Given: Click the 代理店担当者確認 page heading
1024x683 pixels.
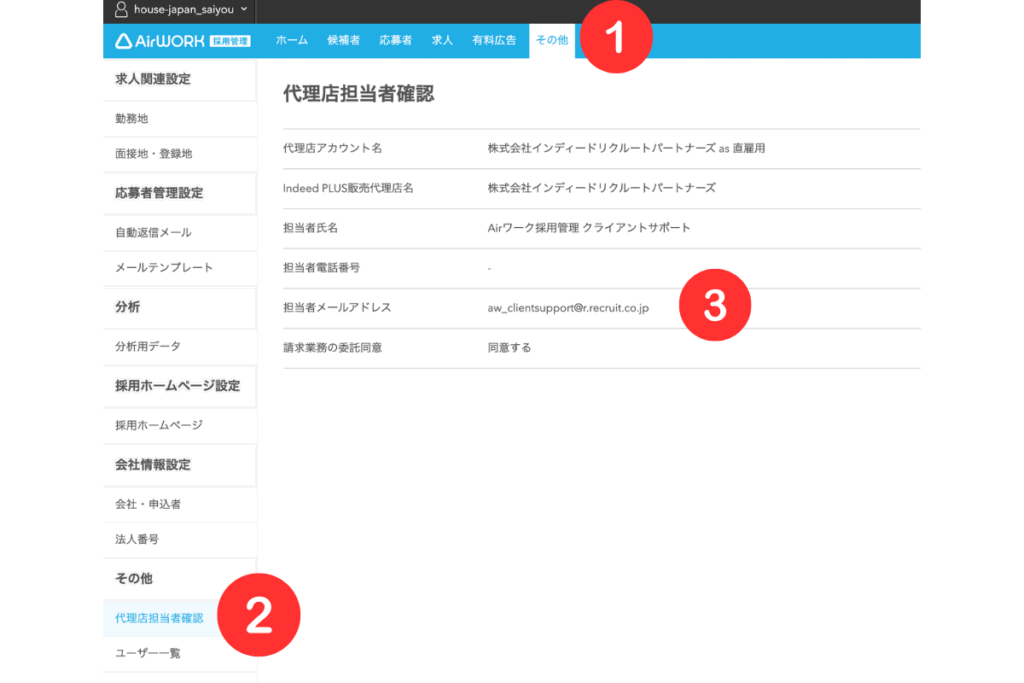Looking at the screenshot, I should (359, 94).
